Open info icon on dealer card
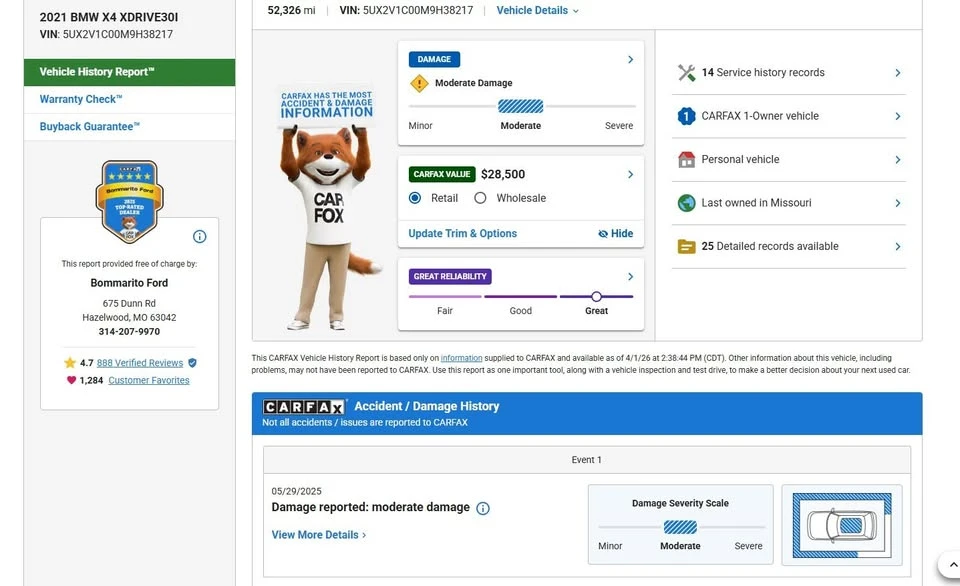Screen dimensions: 960x586 tap(200, 236)
